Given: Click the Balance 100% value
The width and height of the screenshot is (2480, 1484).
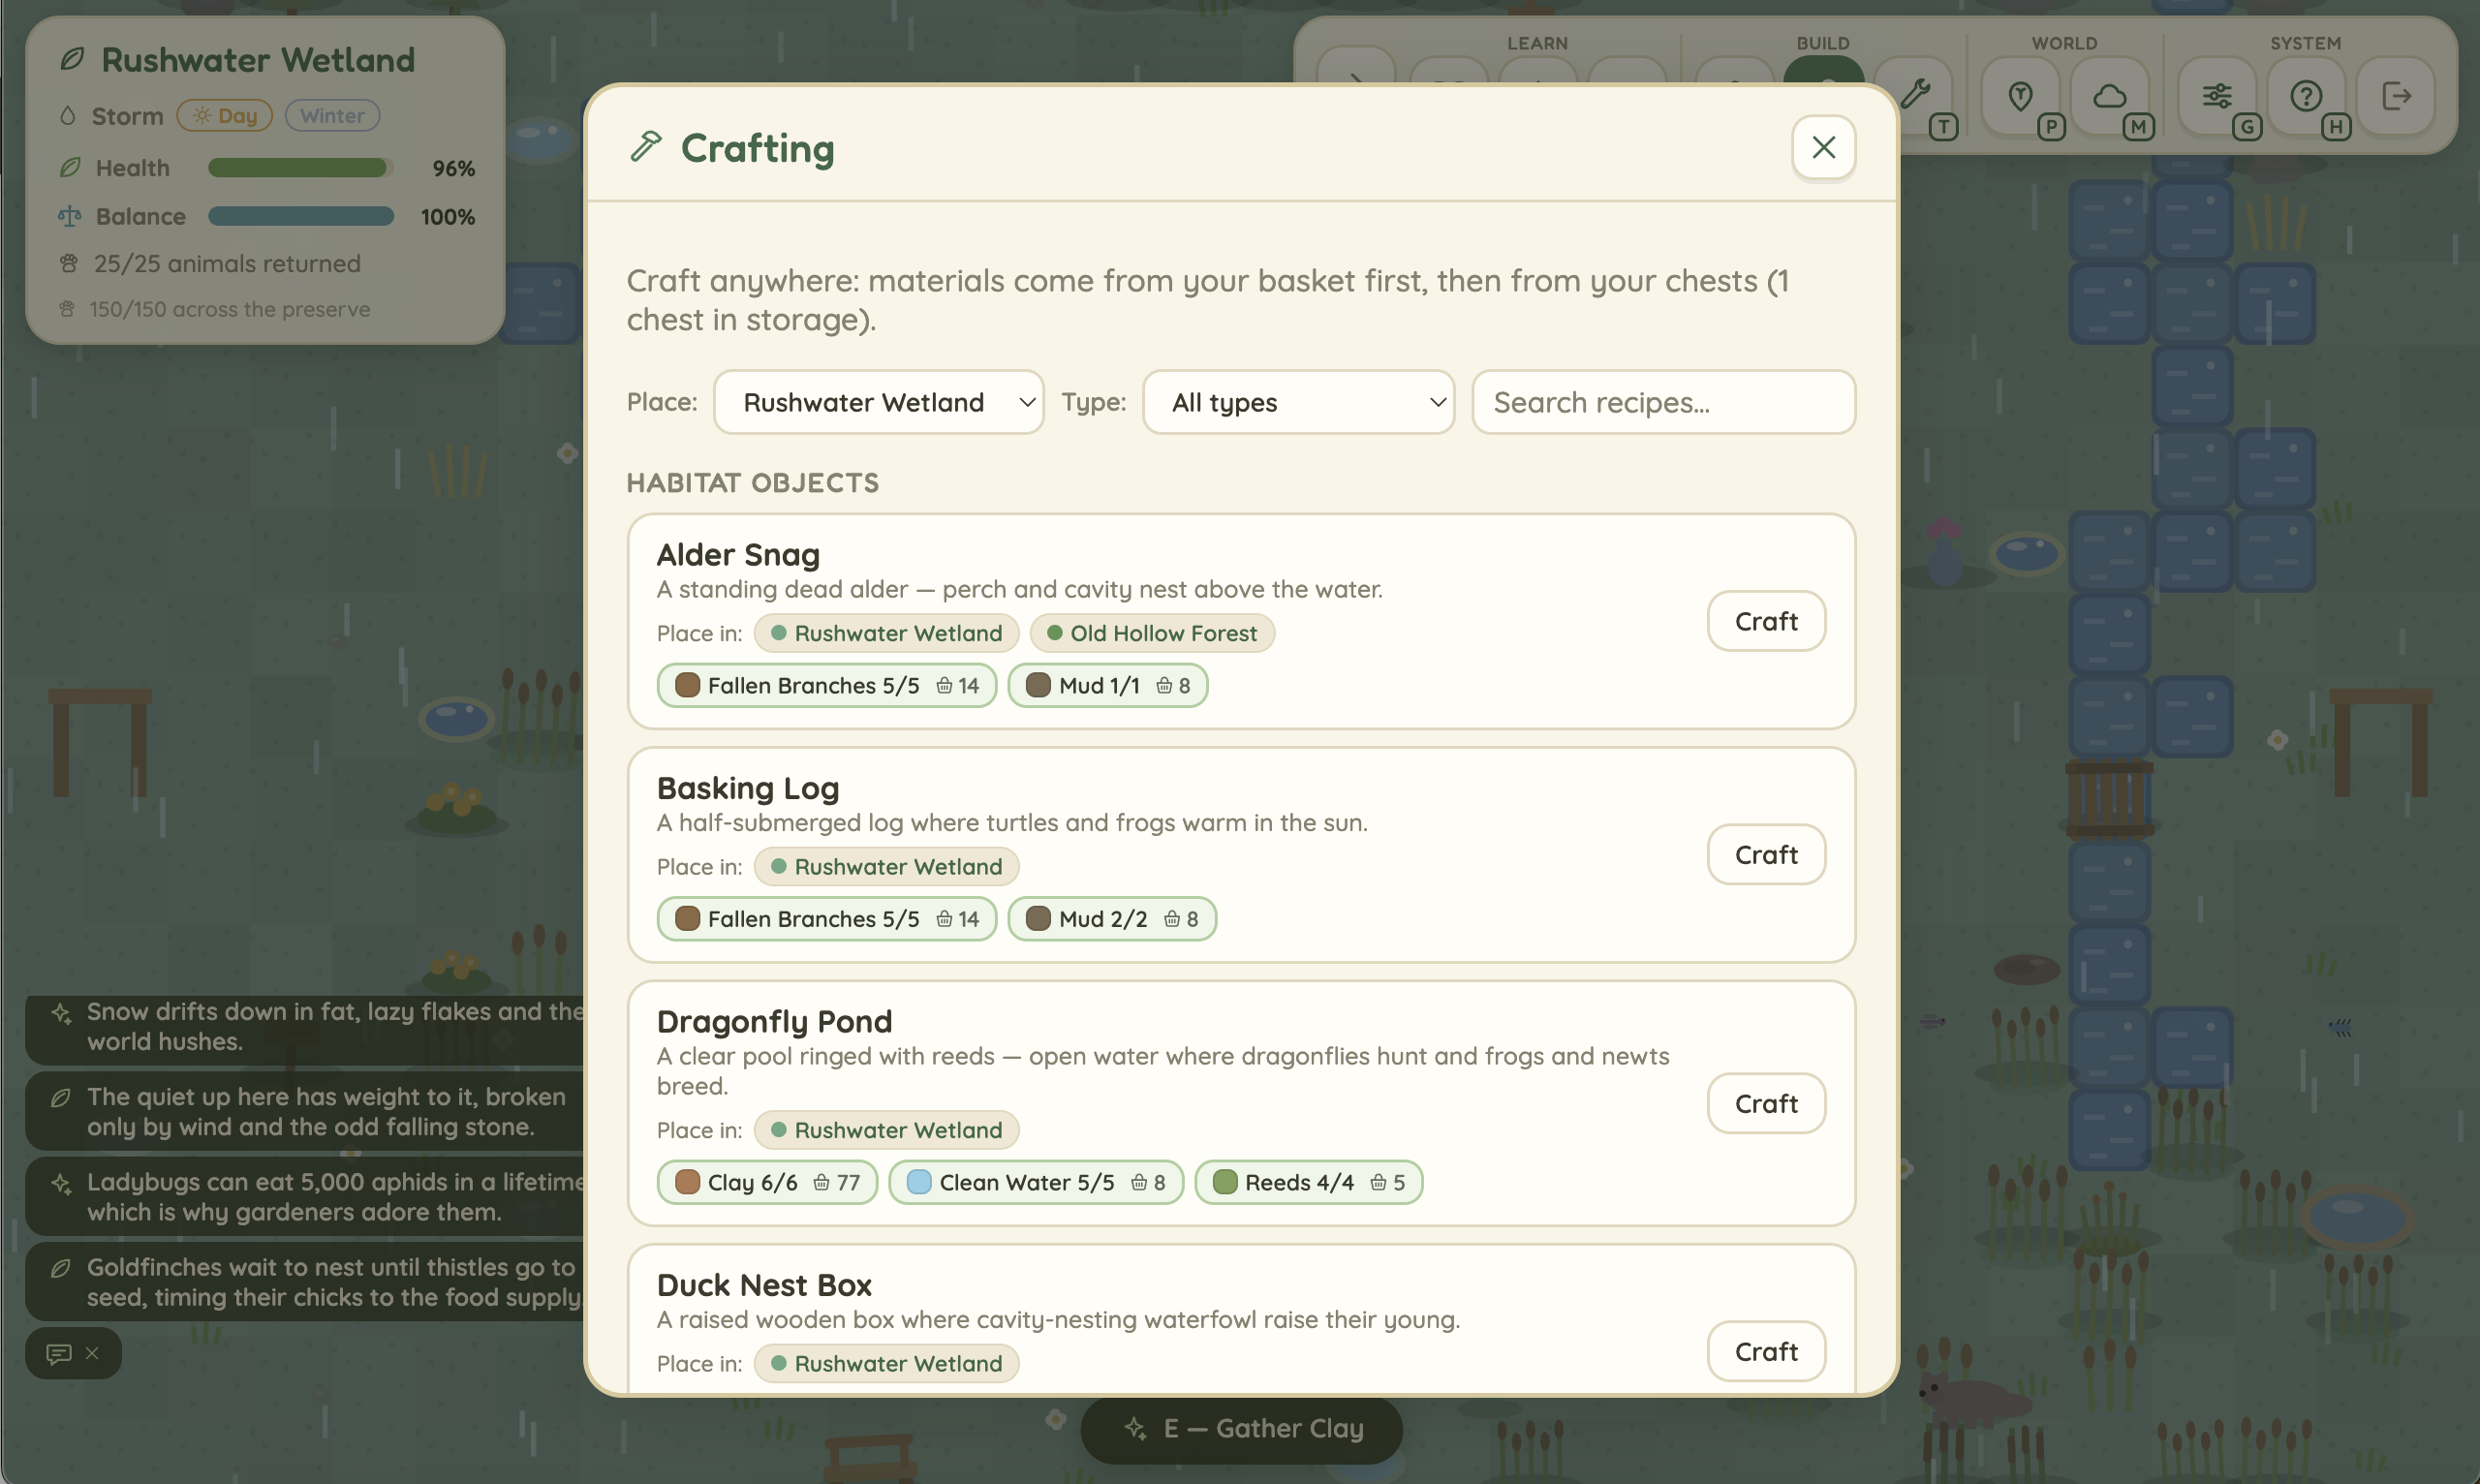Looking at the screenshot, I should coord(447,217).
